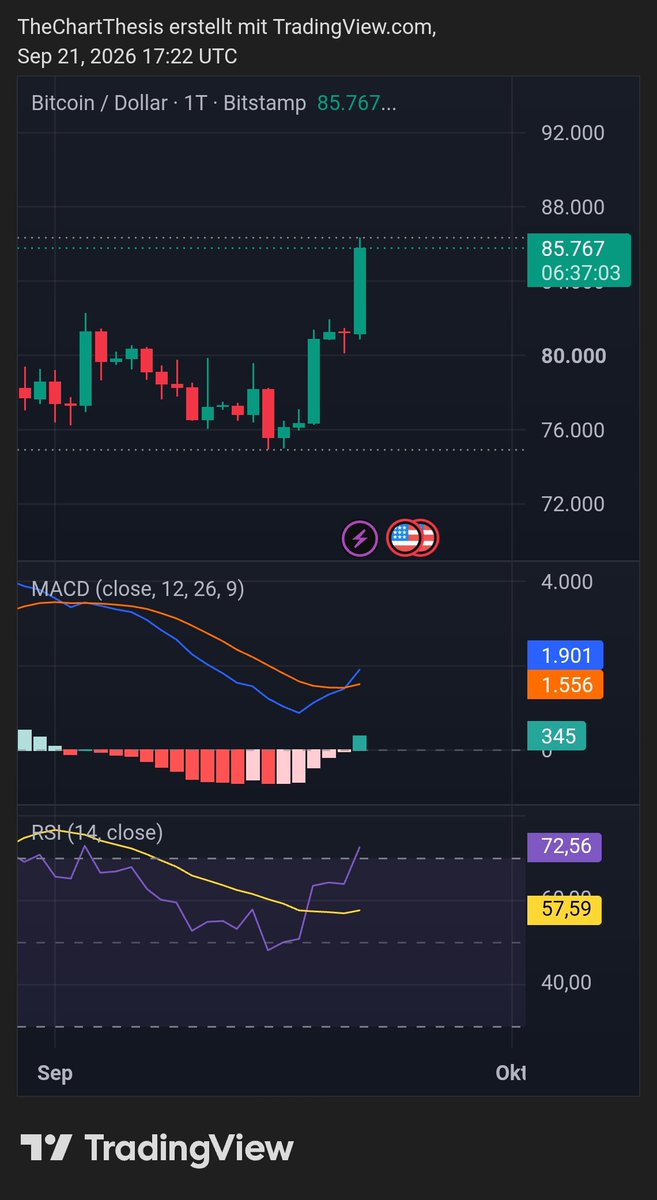
Task: Click the RSI (14, close) legend
Action: point(97,832)
